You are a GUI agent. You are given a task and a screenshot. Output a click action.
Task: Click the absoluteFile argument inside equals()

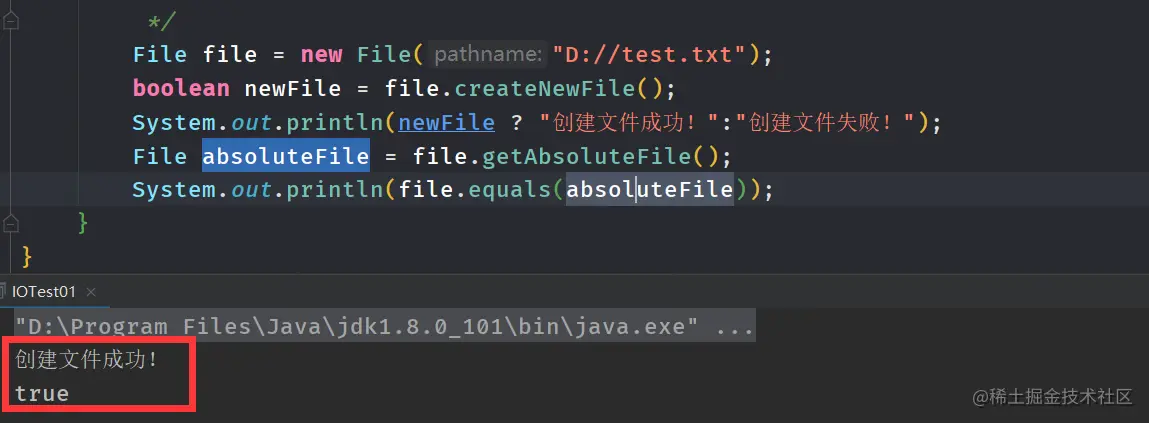tap(650, 190)
